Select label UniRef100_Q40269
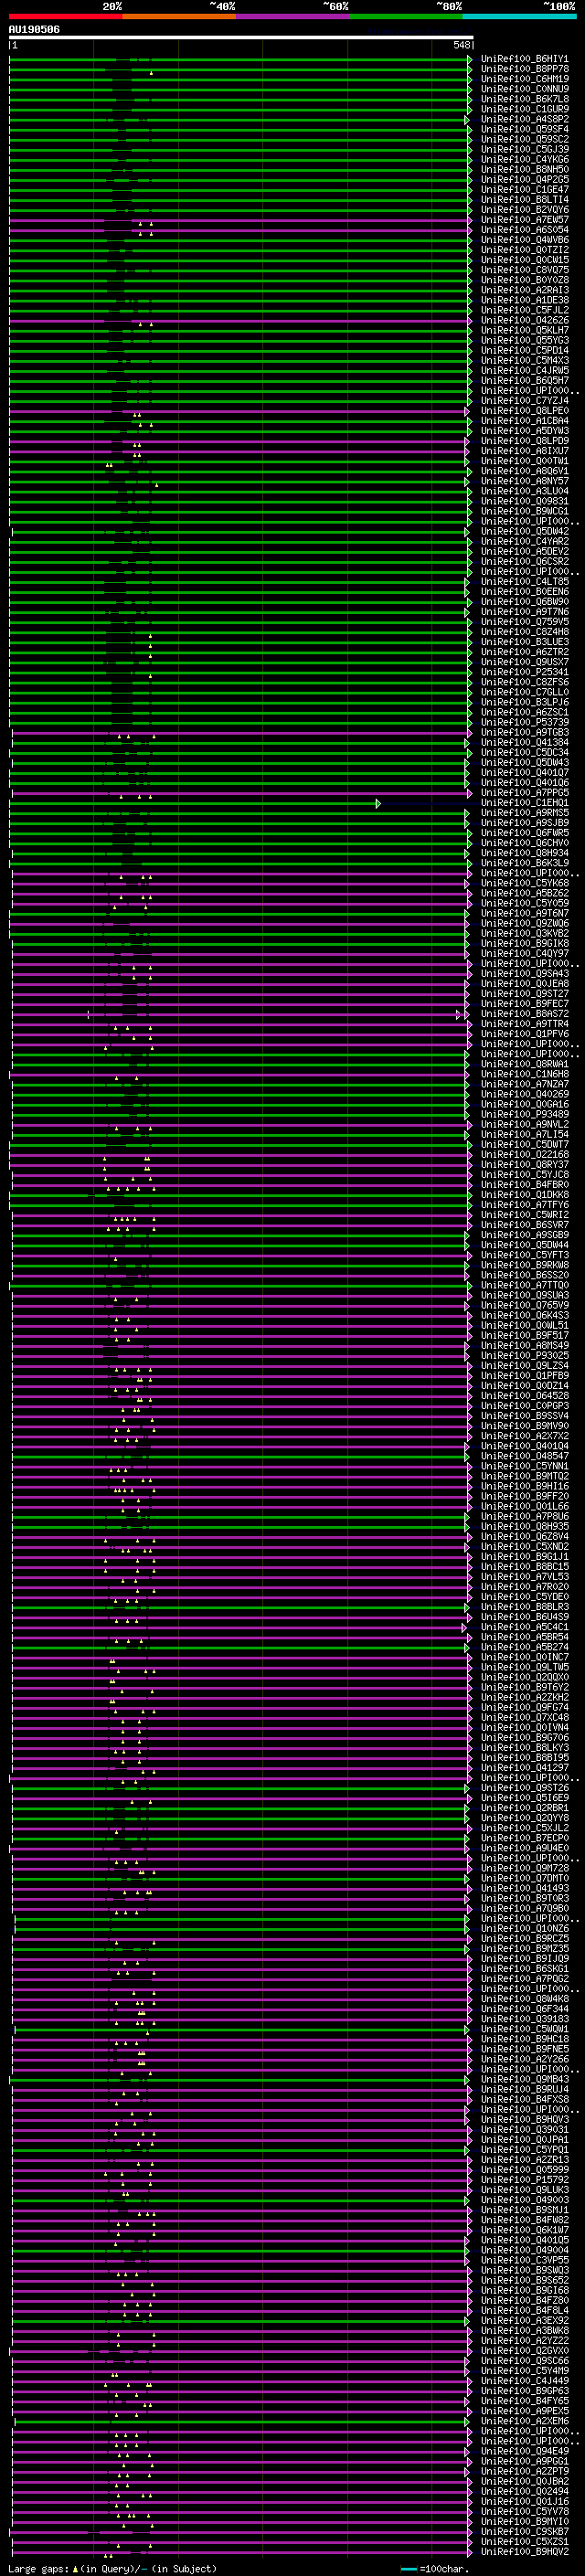The image size is (585, 2576). [x=524, y=1094]
